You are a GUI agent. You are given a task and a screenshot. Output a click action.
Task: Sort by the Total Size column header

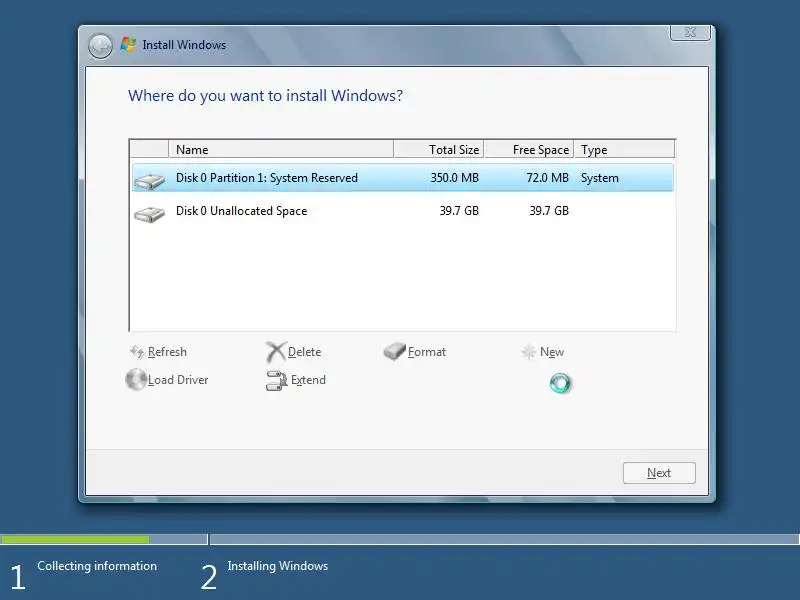pos(439,149)
